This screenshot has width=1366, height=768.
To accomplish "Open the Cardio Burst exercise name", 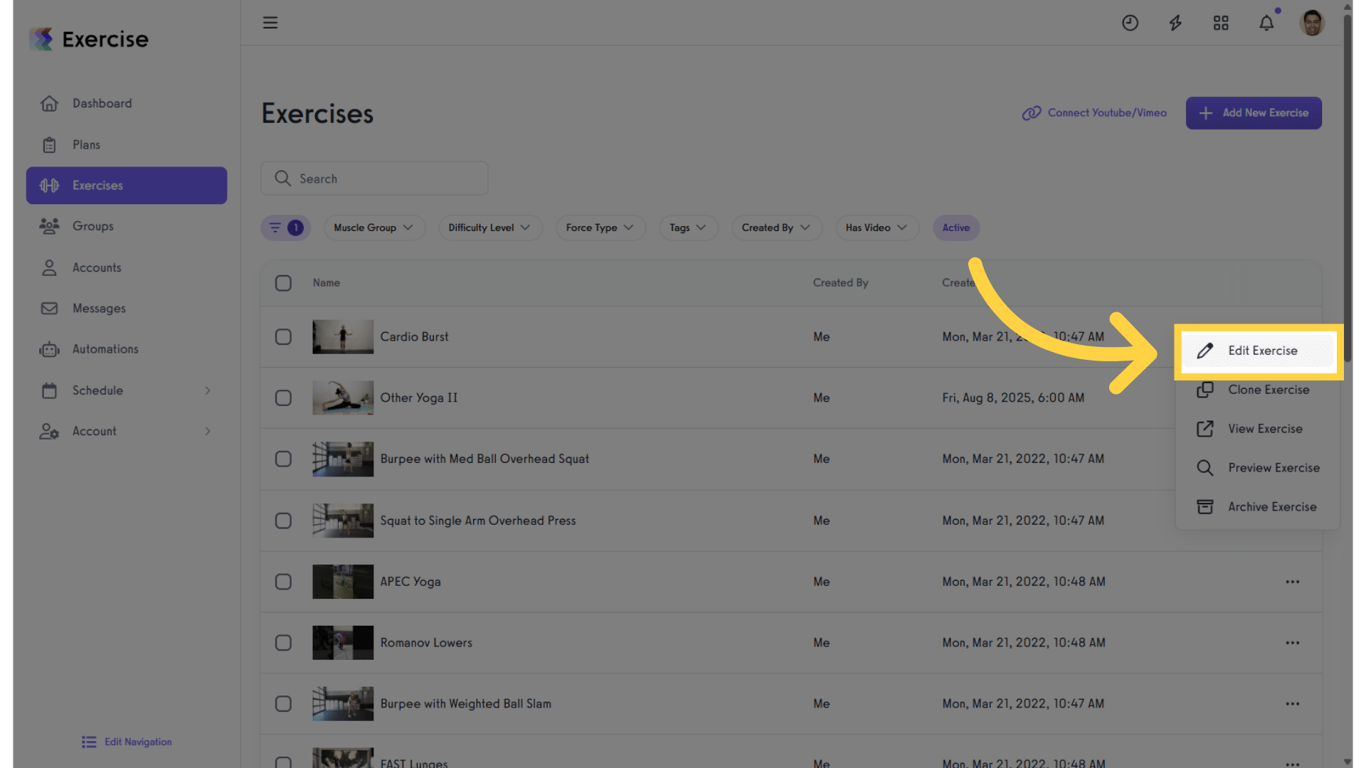I will click(x=414, y=337).
